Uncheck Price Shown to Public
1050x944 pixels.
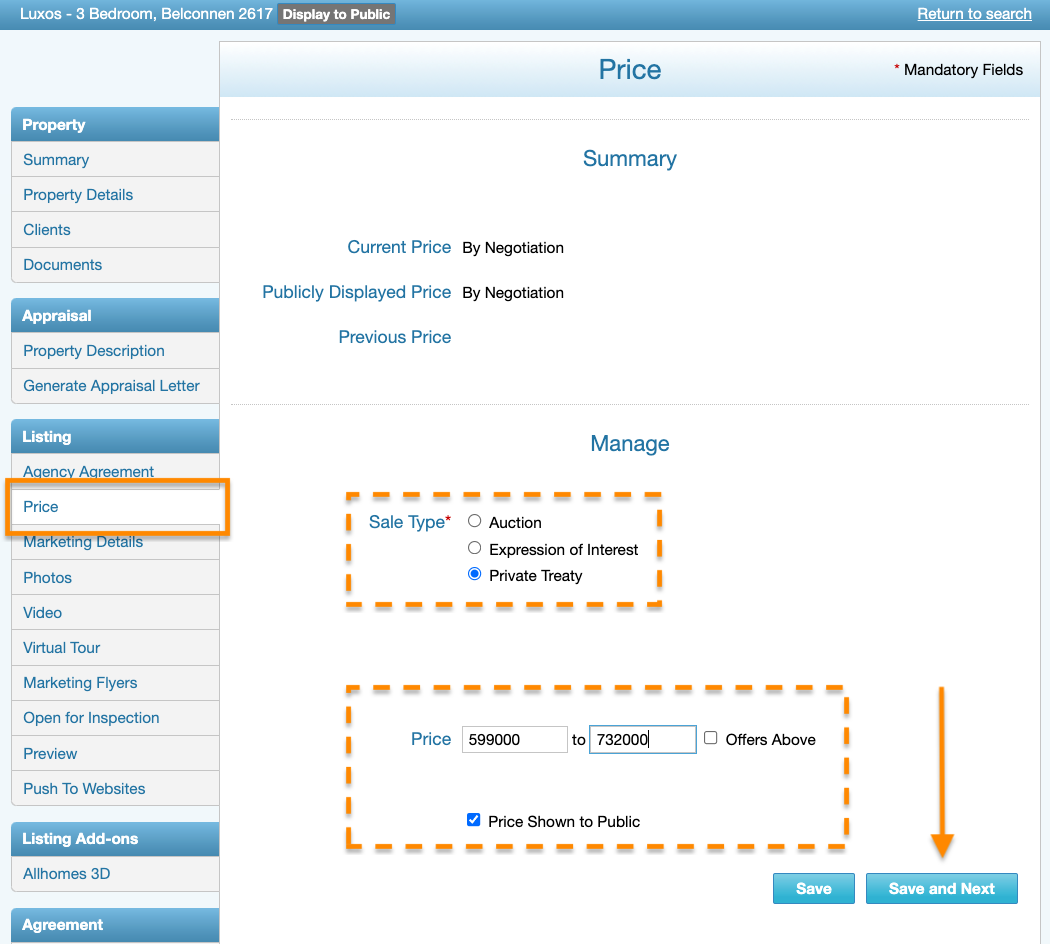pos(474,820)
